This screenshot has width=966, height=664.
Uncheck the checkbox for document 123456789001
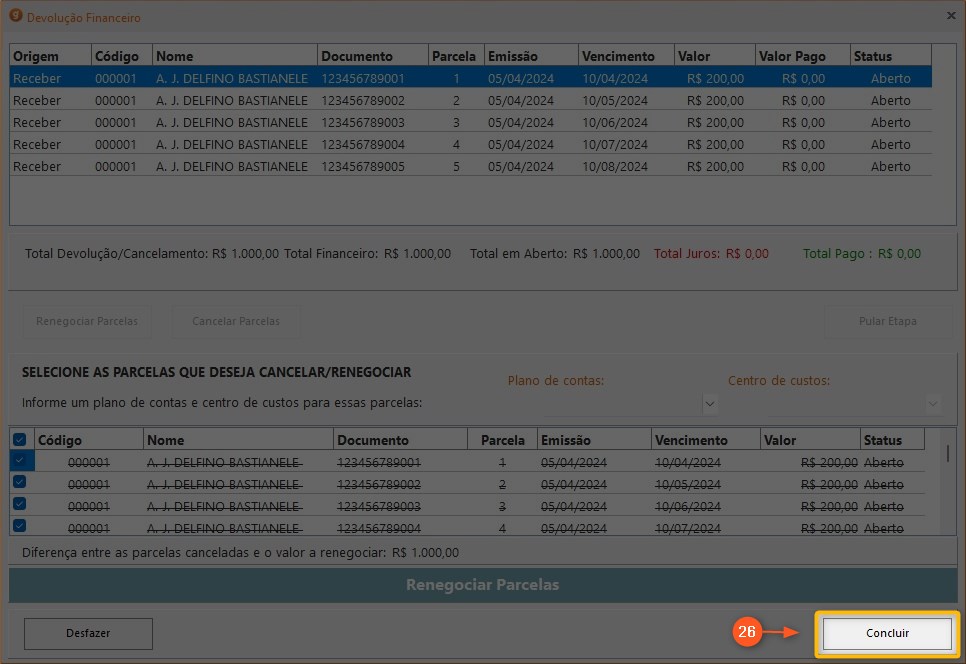pos(19,460)
